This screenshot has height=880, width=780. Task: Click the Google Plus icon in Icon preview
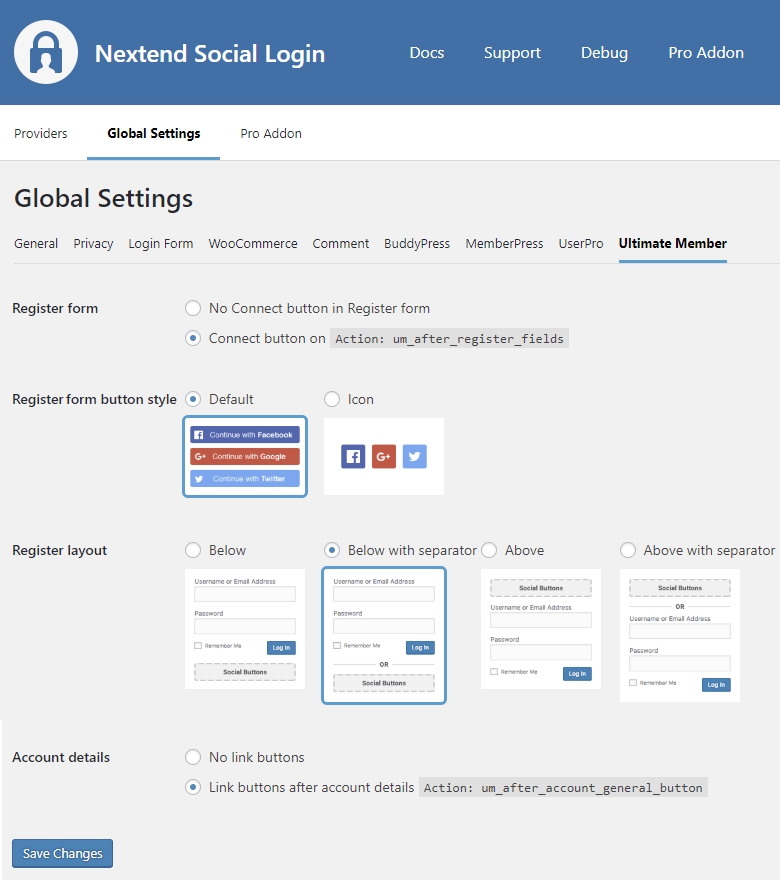384,457
